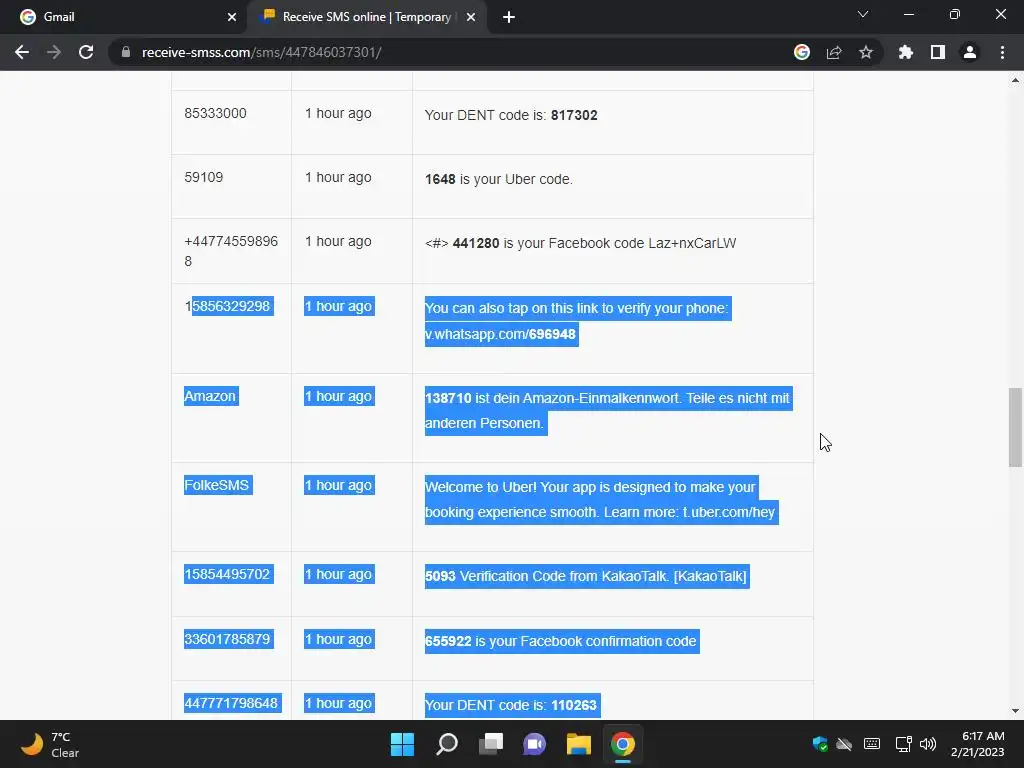
Task: Click scrollbar up arrow
Action: coord(1015,80)
